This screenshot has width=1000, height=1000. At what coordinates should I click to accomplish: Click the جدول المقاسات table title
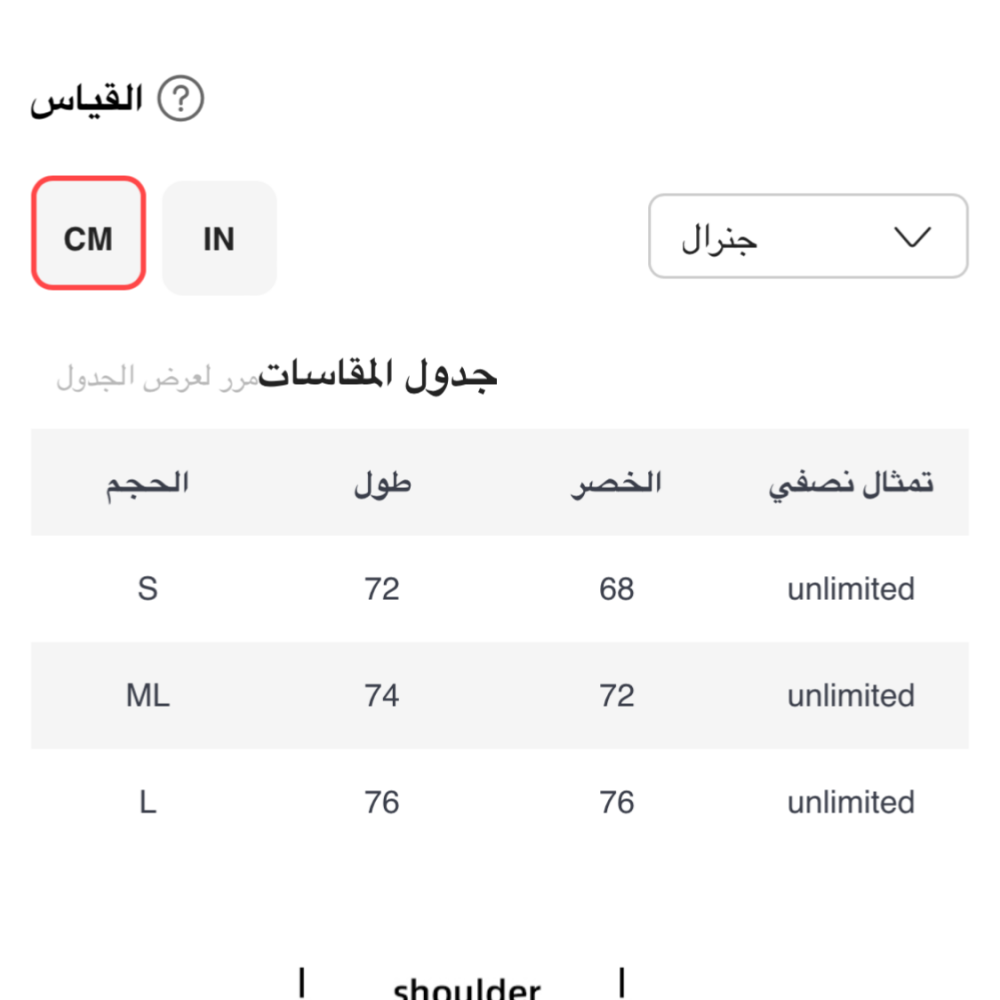[x=378, y=375]
